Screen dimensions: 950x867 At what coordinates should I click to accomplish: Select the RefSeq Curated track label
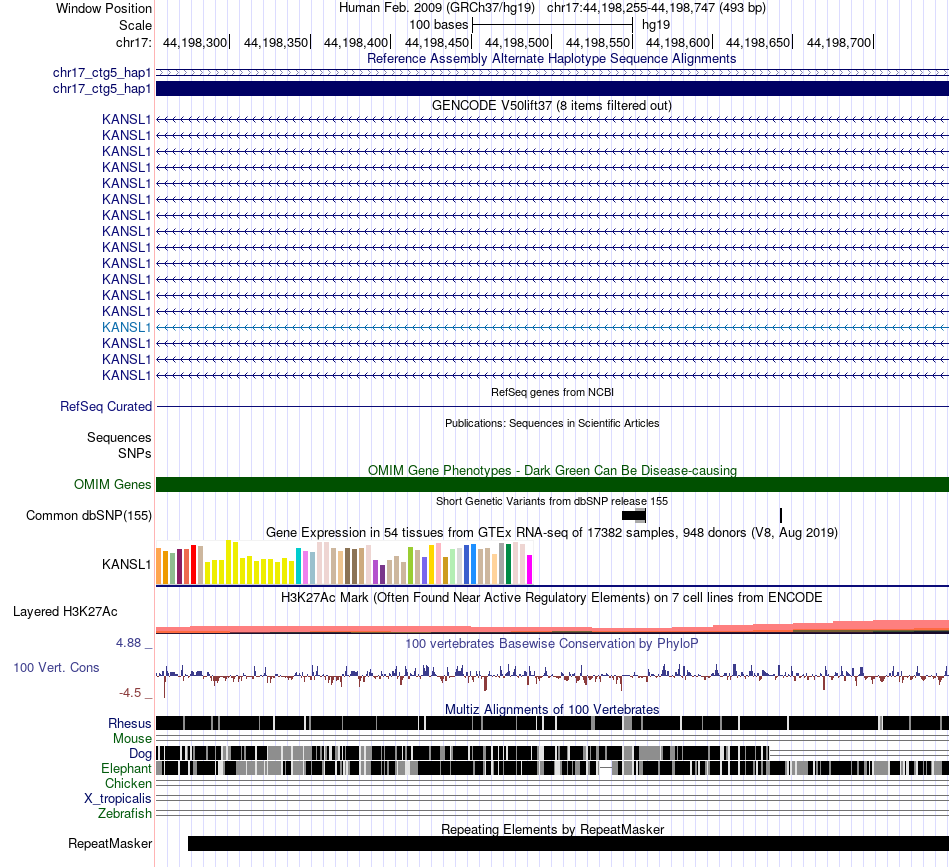(x=105, y=407)
